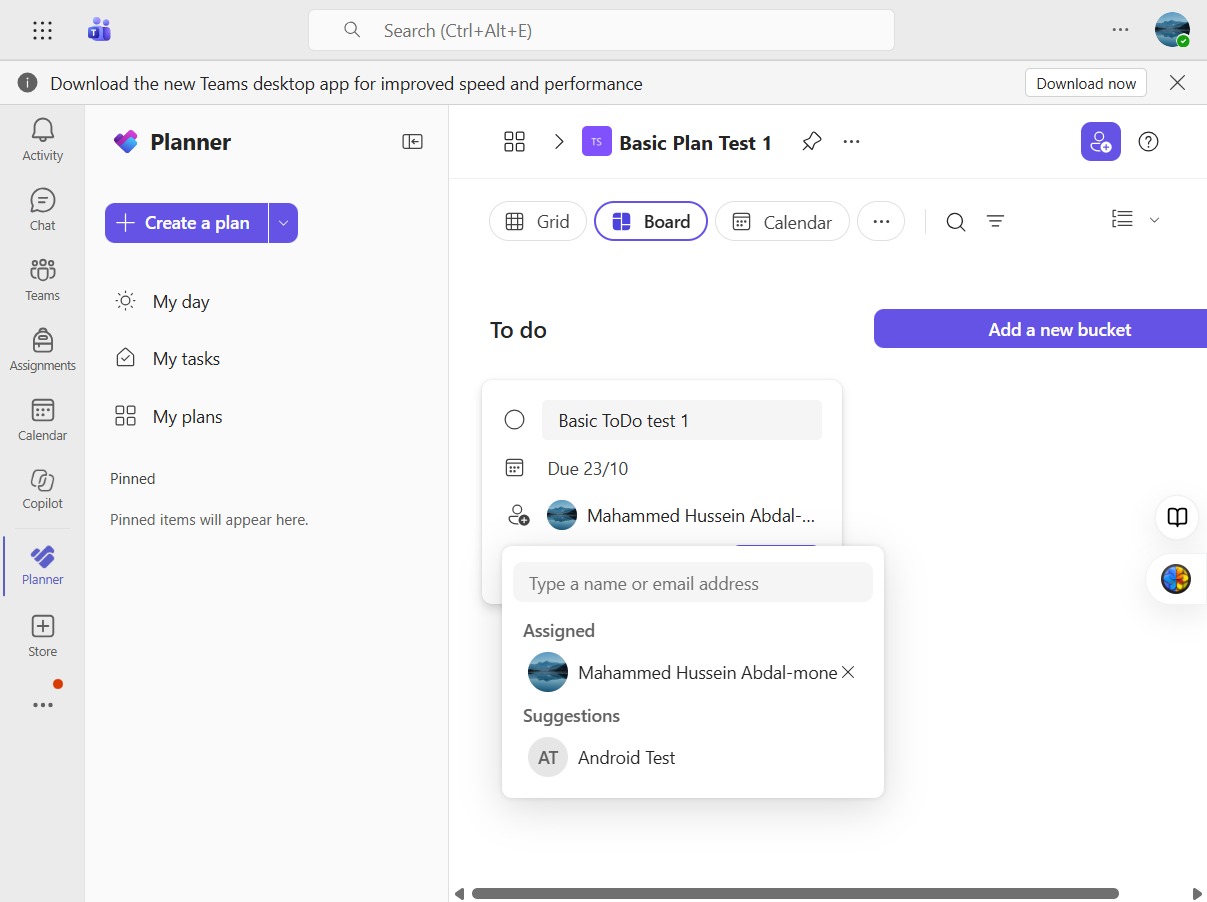Expand breadcrumb chevron before plan name
Screen dimensions: 1207x902
tap(559, 142)
